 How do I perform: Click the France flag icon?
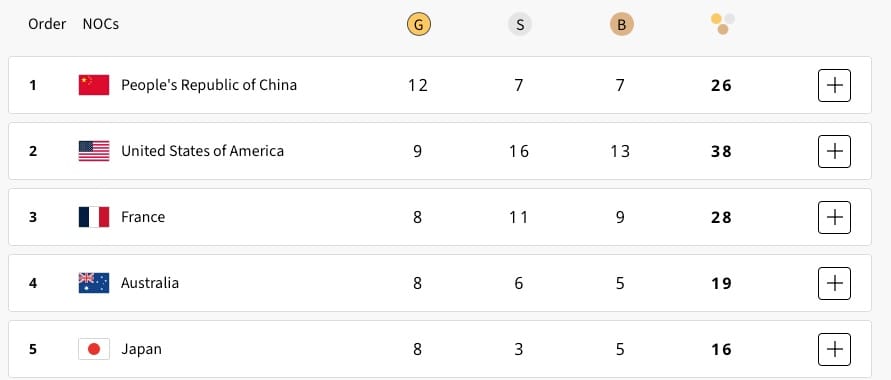click(x=94, y=217)
